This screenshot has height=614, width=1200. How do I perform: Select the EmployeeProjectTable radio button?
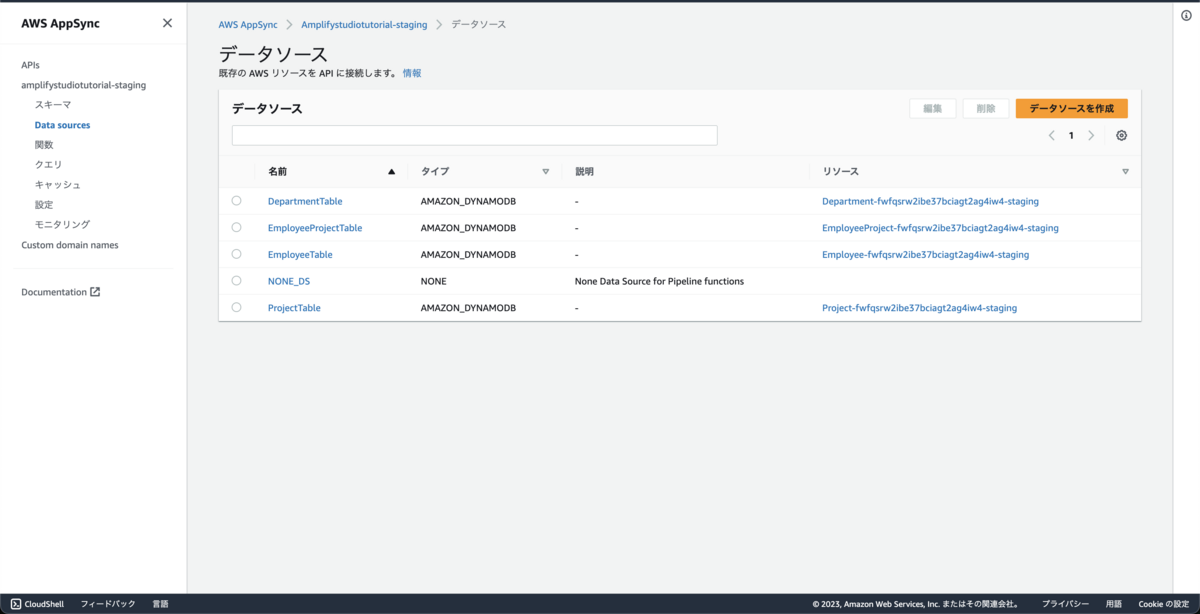(237, 227)
